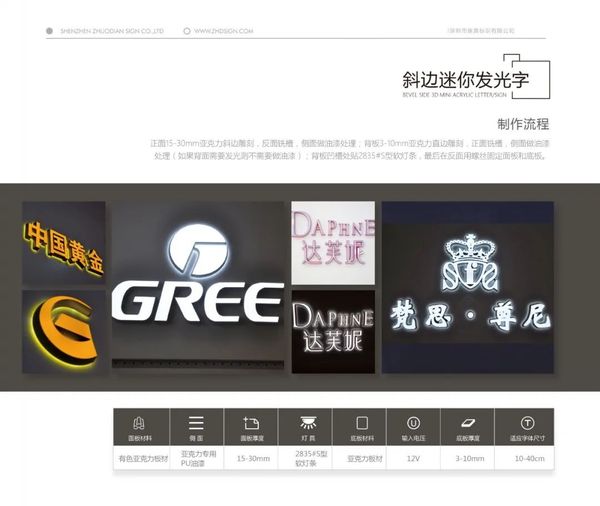
Task: Click the 面板厚度 column header label
Action: click(x=252, y=438)
